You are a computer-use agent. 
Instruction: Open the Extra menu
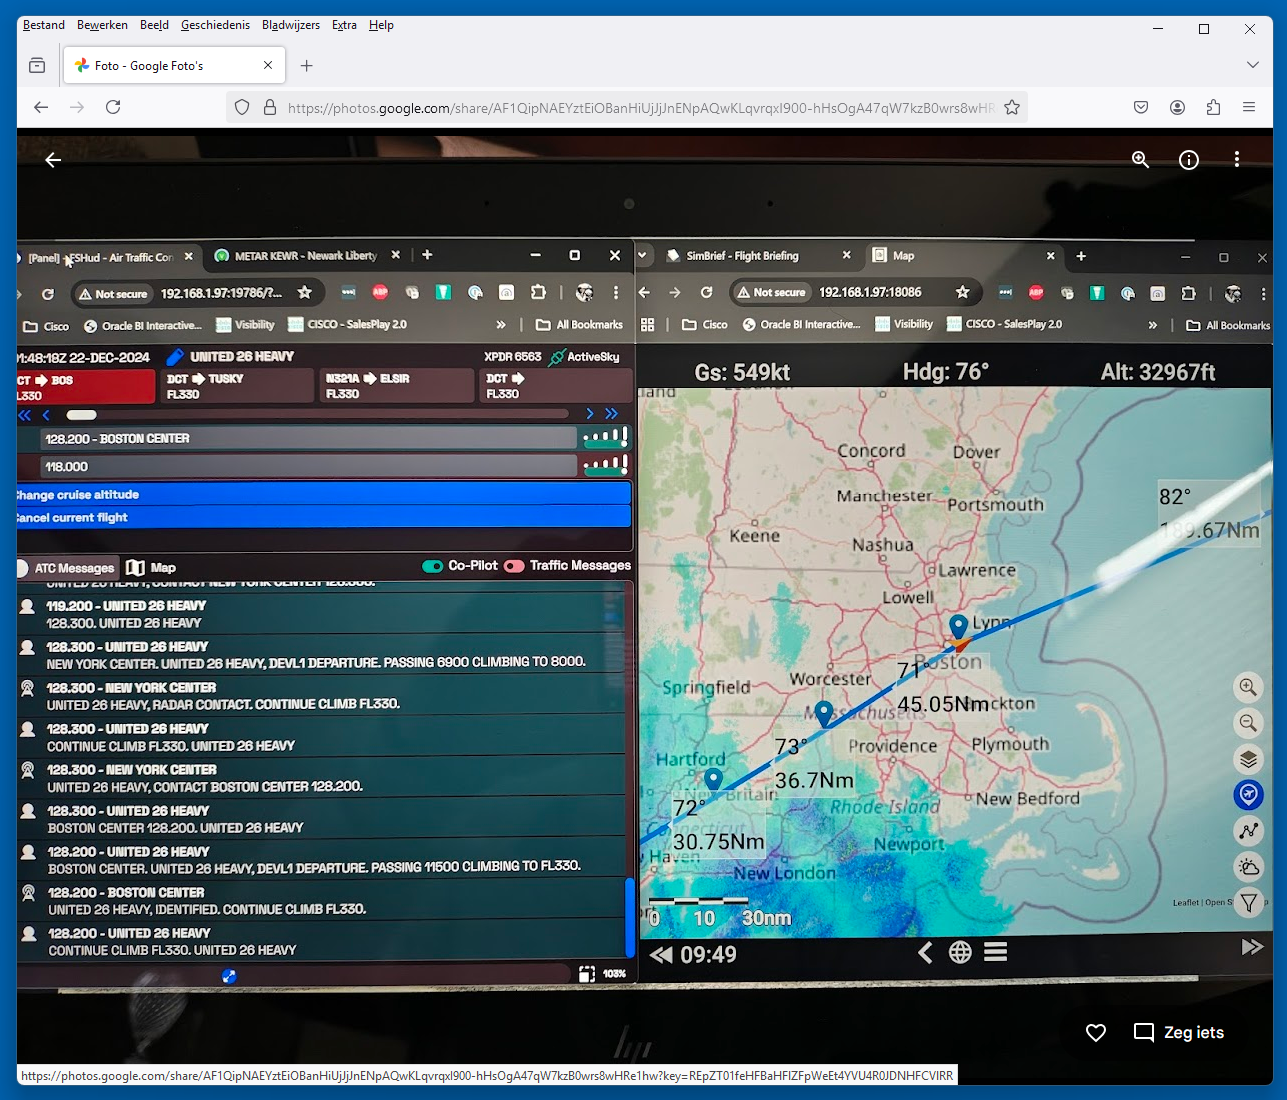point(344,25)
